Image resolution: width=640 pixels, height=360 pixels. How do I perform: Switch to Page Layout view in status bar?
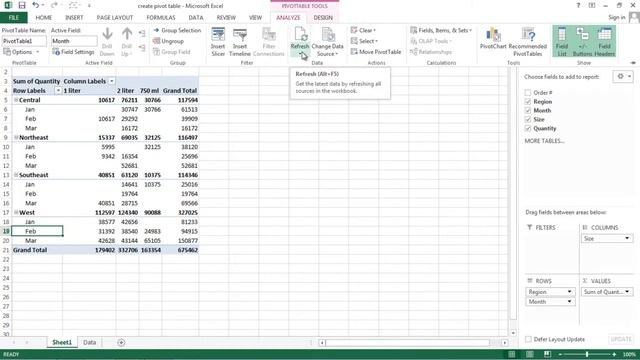pyautogui.click(x=529, y=354)
